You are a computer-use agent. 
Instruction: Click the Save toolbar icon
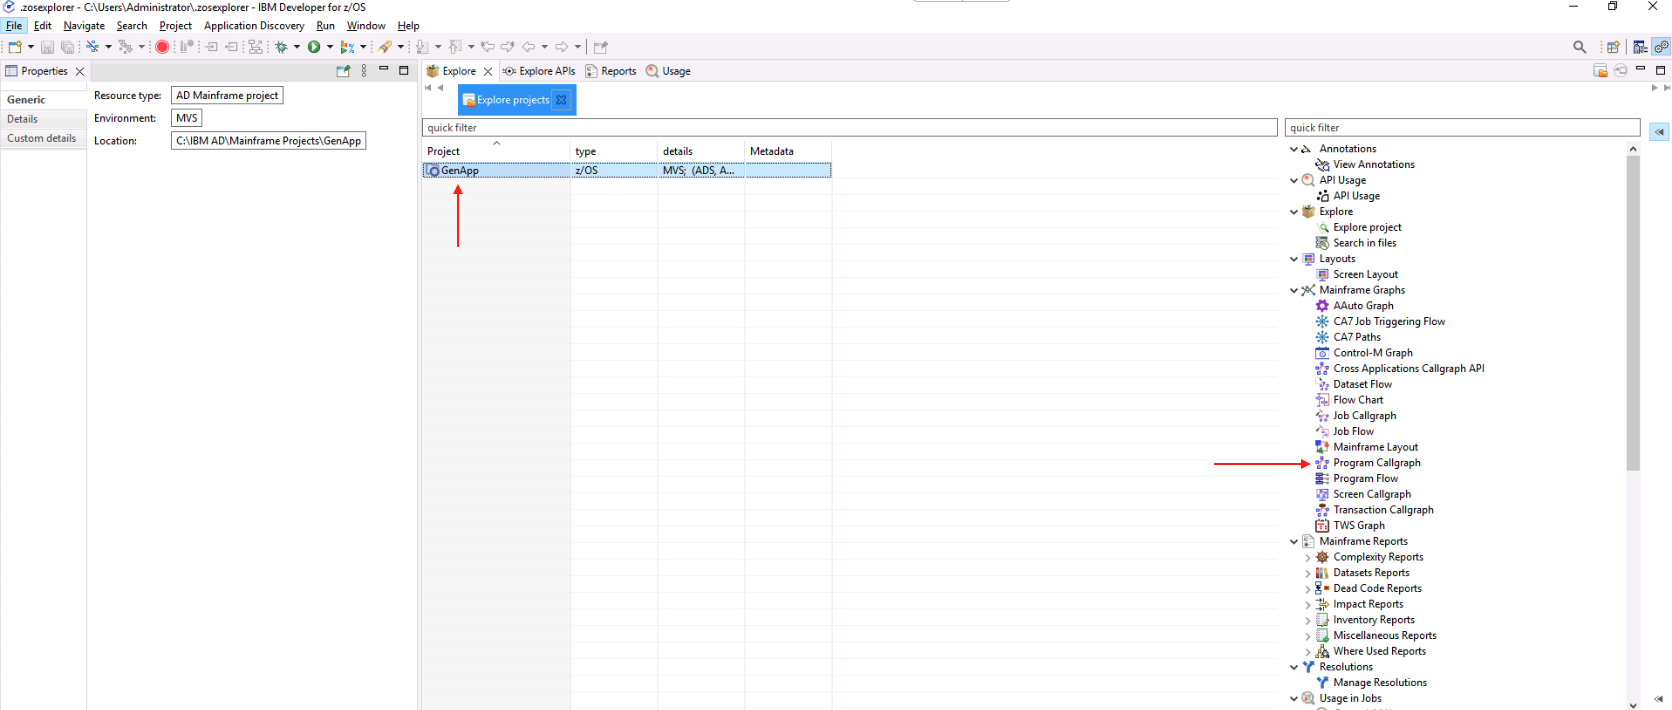tap(47, 47)
